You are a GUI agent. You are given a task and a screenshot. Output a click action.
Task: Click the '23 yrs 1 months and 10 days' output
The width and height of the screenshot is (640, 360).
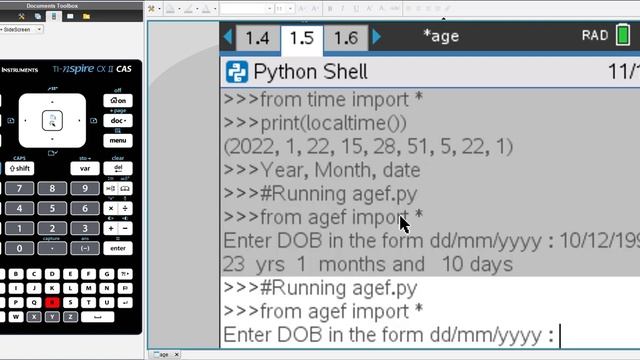[x=368, y=264]
